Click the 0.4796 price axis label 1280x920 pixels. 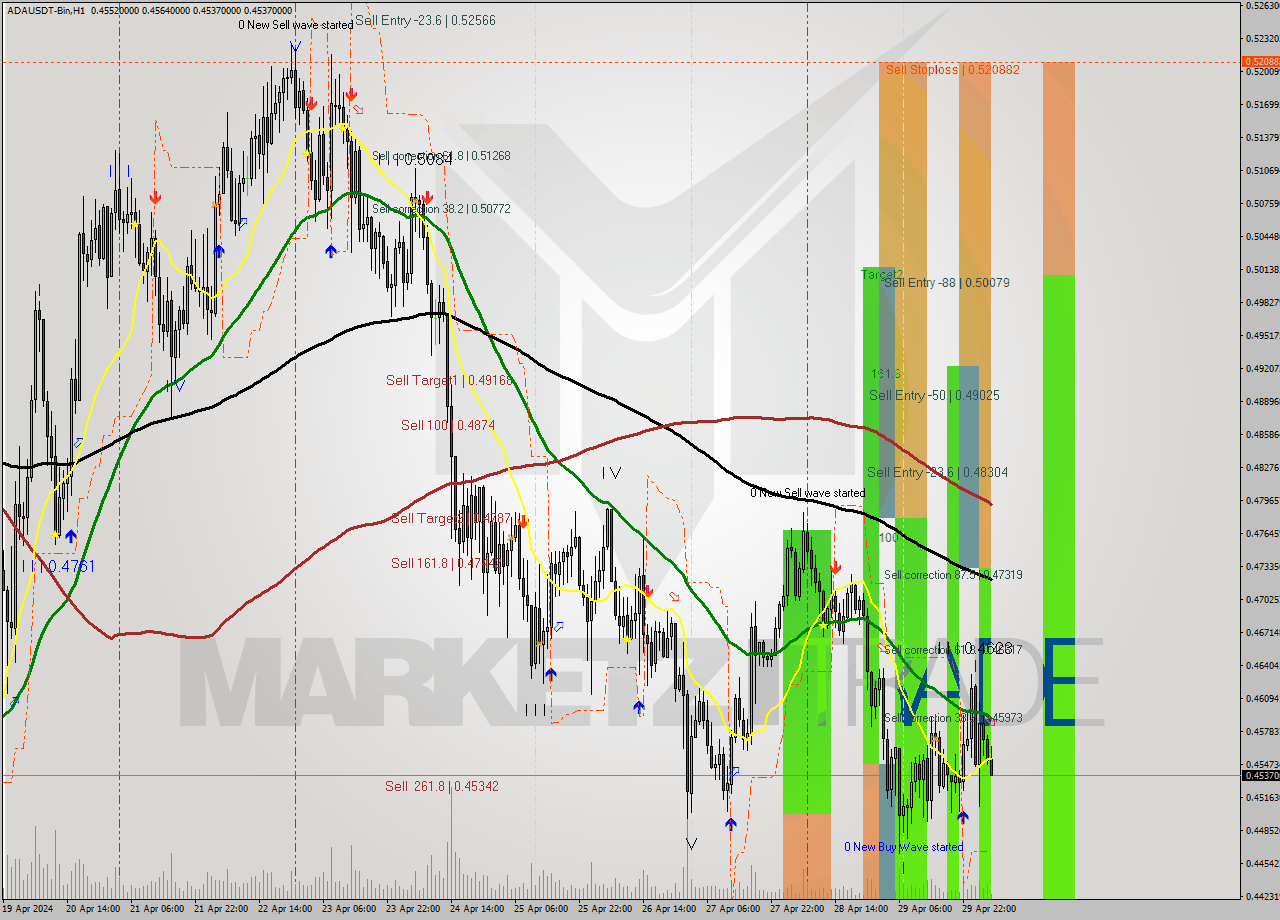pyautogui.click(x=1263, y=500)
